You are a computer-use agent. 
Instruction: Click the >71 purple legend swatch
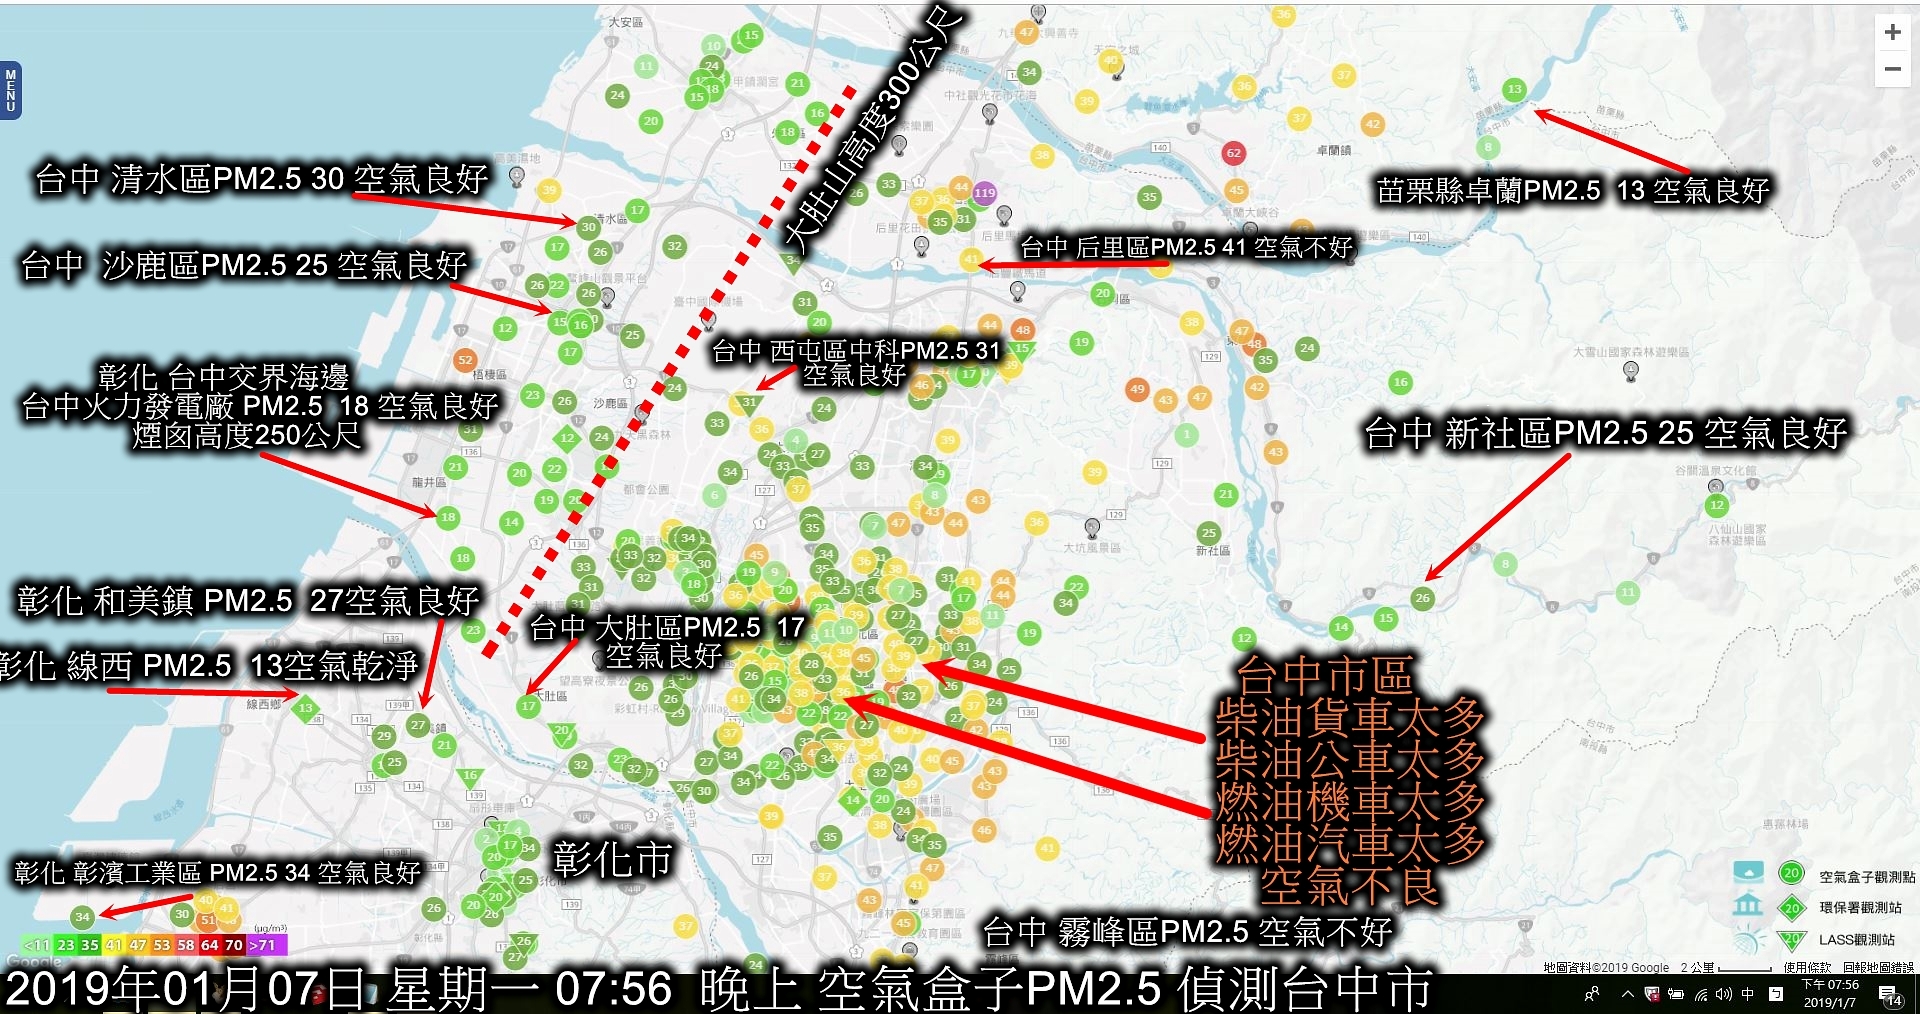point(266,944)
